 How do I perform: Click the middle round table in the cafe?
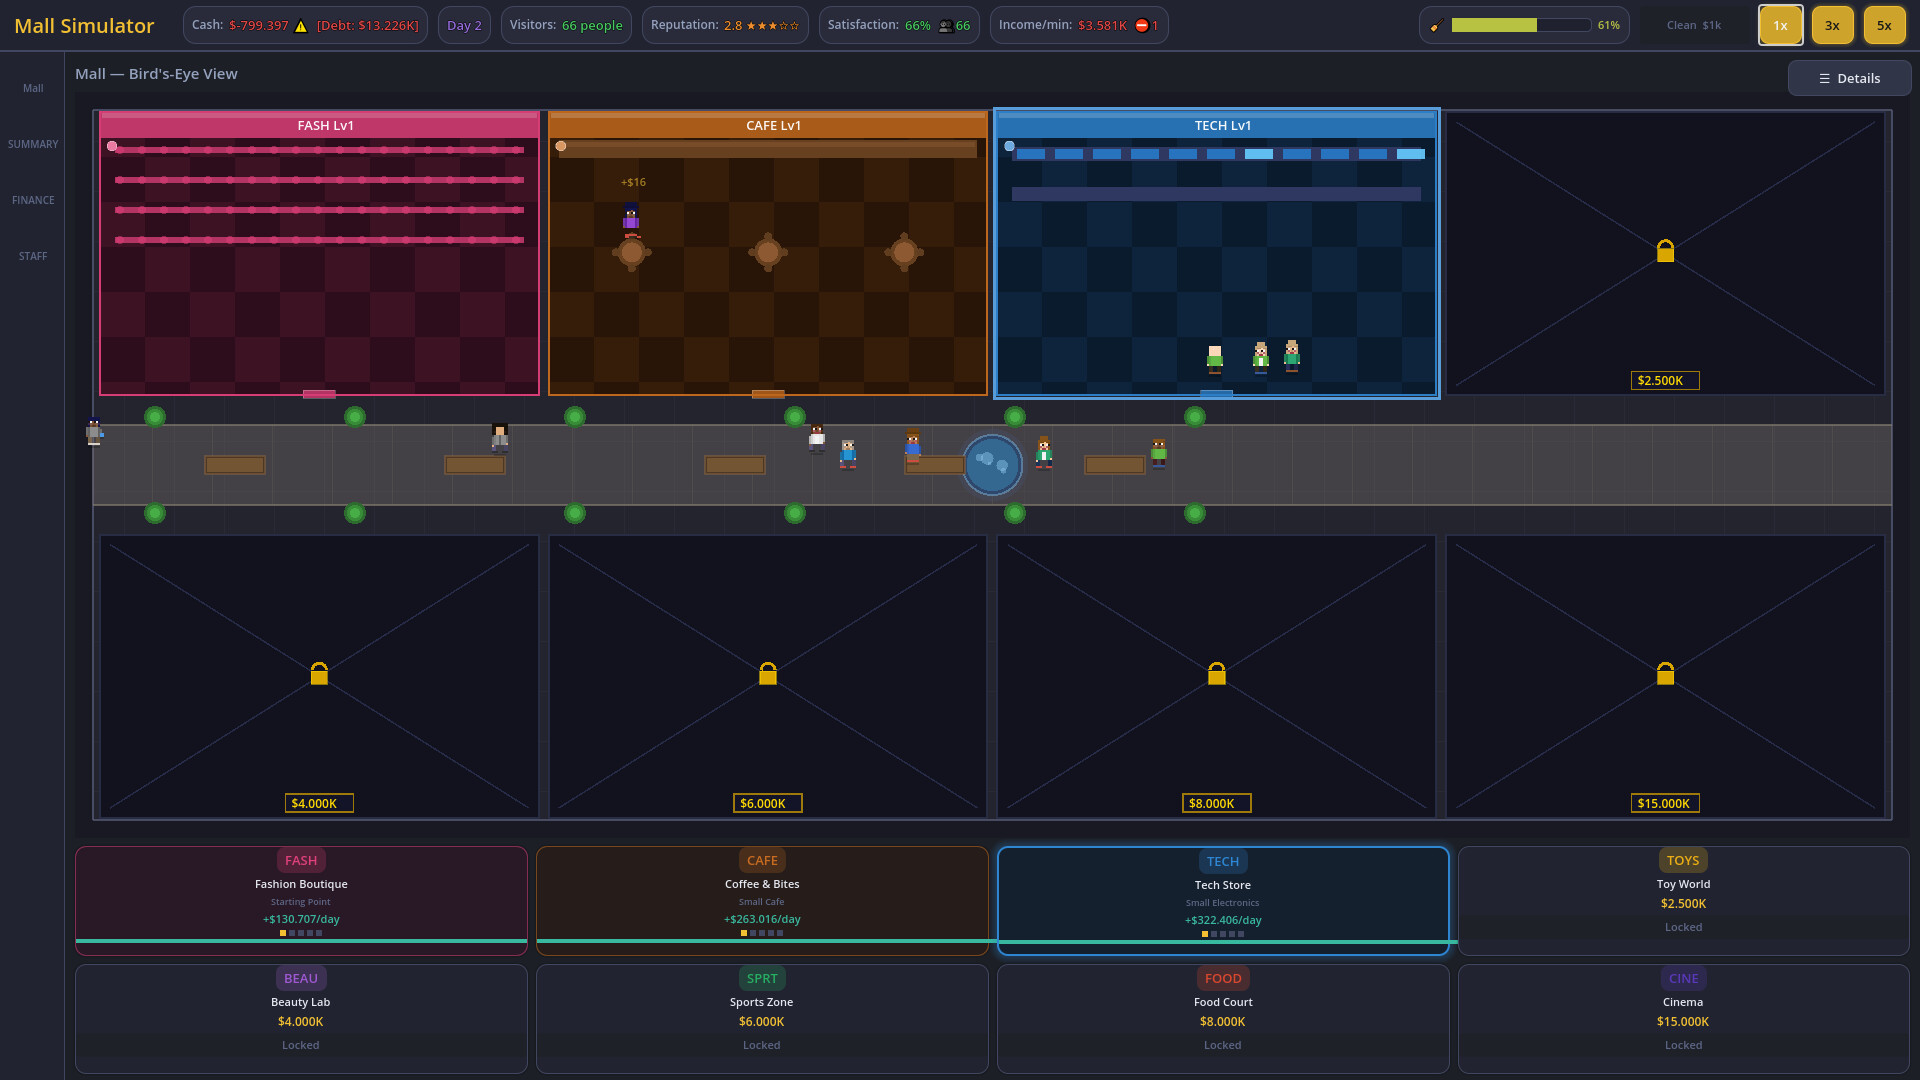coord(768,253)
